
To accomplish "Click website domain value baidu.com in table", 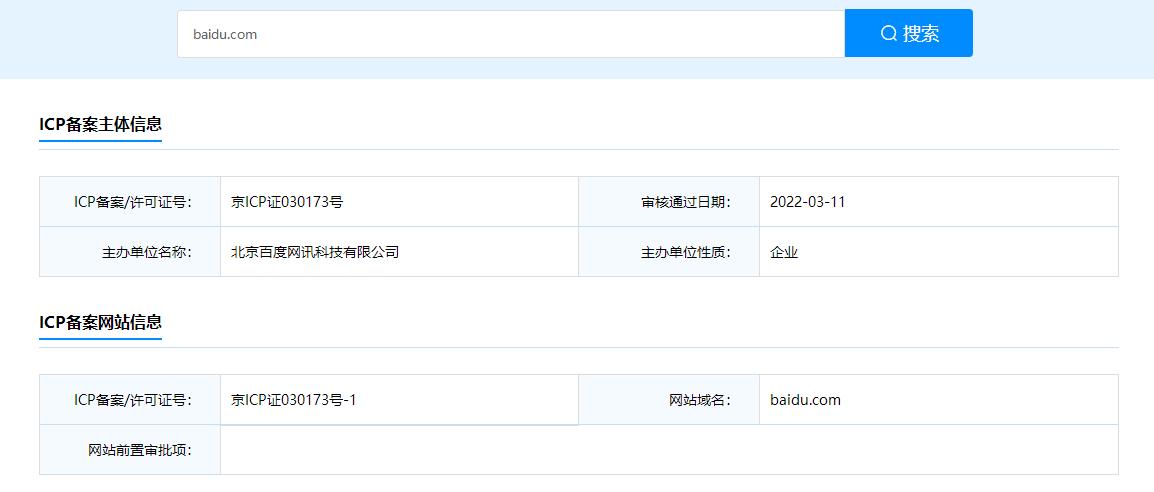I will [805, 400].
